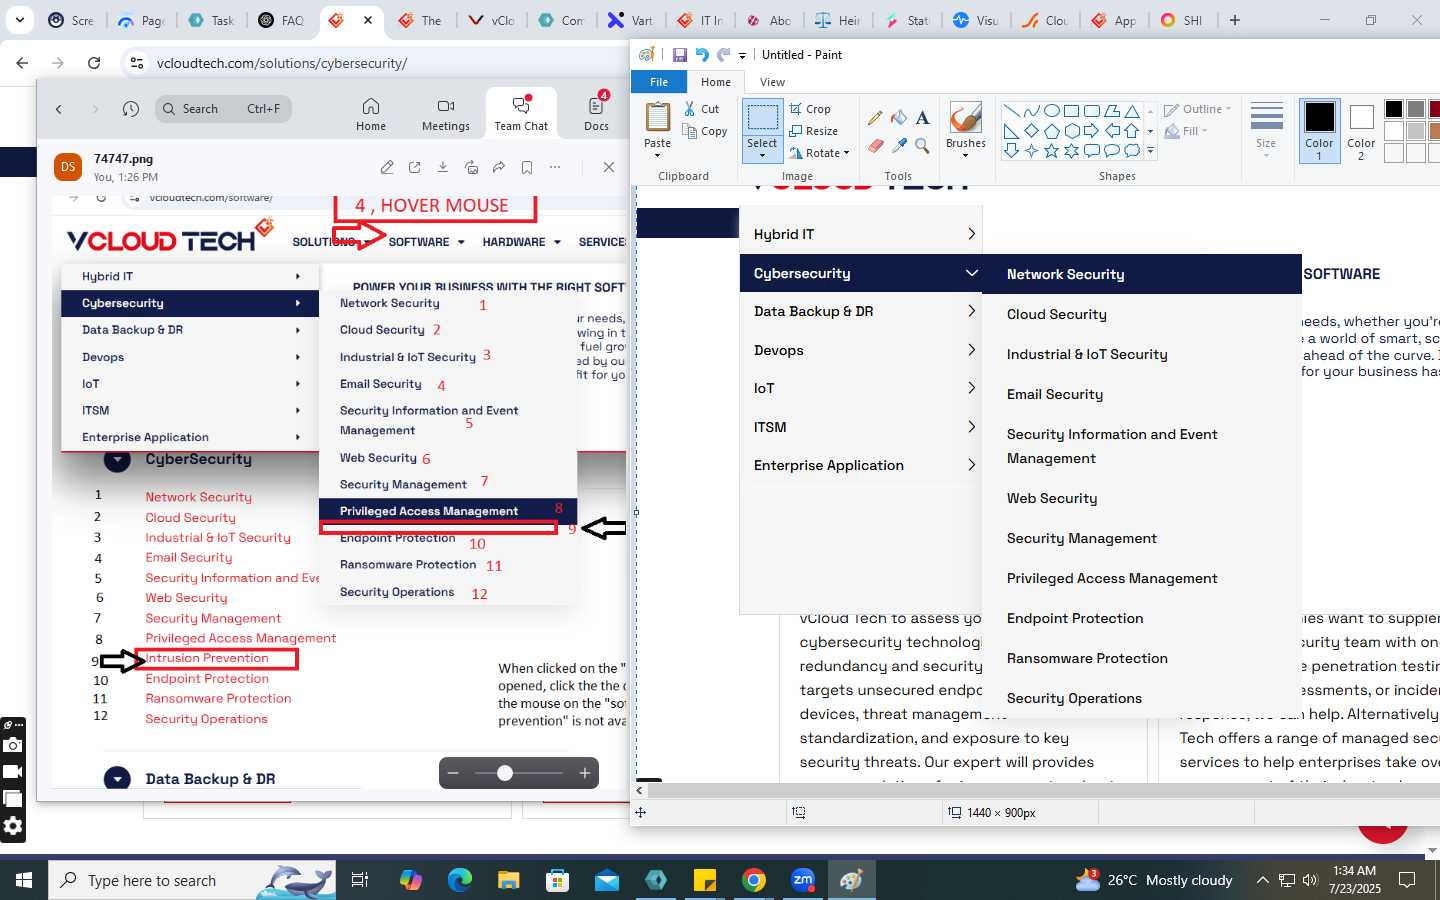Select the Fill with color bucket tool

pyautogui.click(x=899, y=118)
